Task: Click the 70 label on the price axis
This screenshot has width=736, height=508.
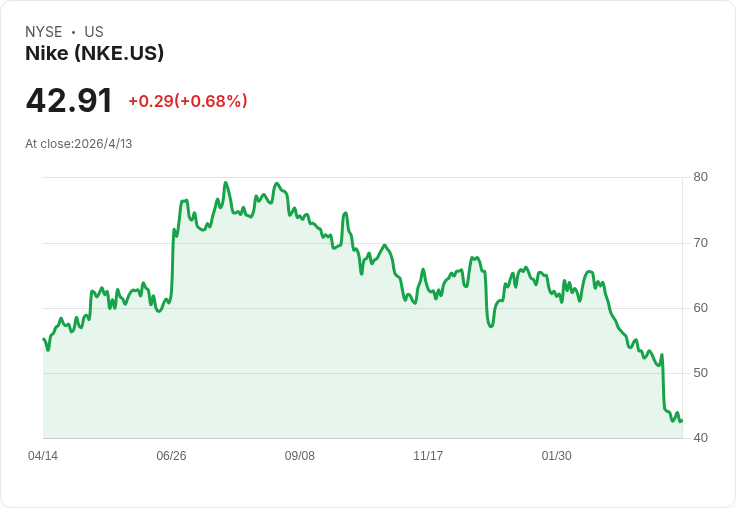Action: coord(701,243)
